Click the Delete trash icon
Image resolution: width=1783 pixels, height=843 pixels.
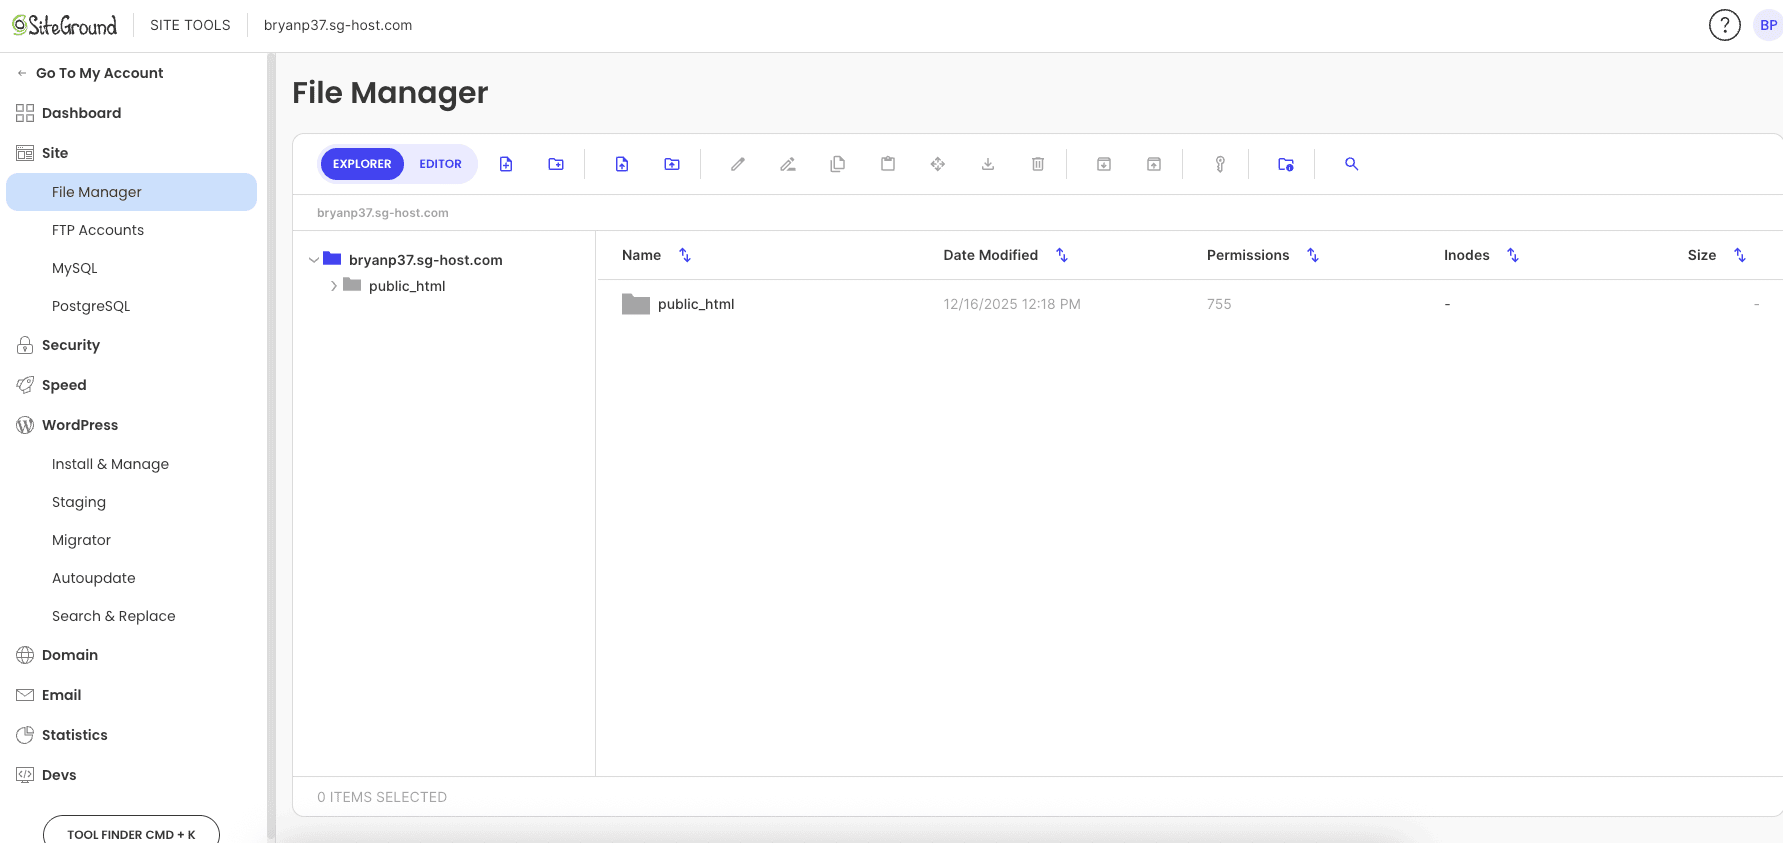pyautogui.click(x=1038, y=164)
